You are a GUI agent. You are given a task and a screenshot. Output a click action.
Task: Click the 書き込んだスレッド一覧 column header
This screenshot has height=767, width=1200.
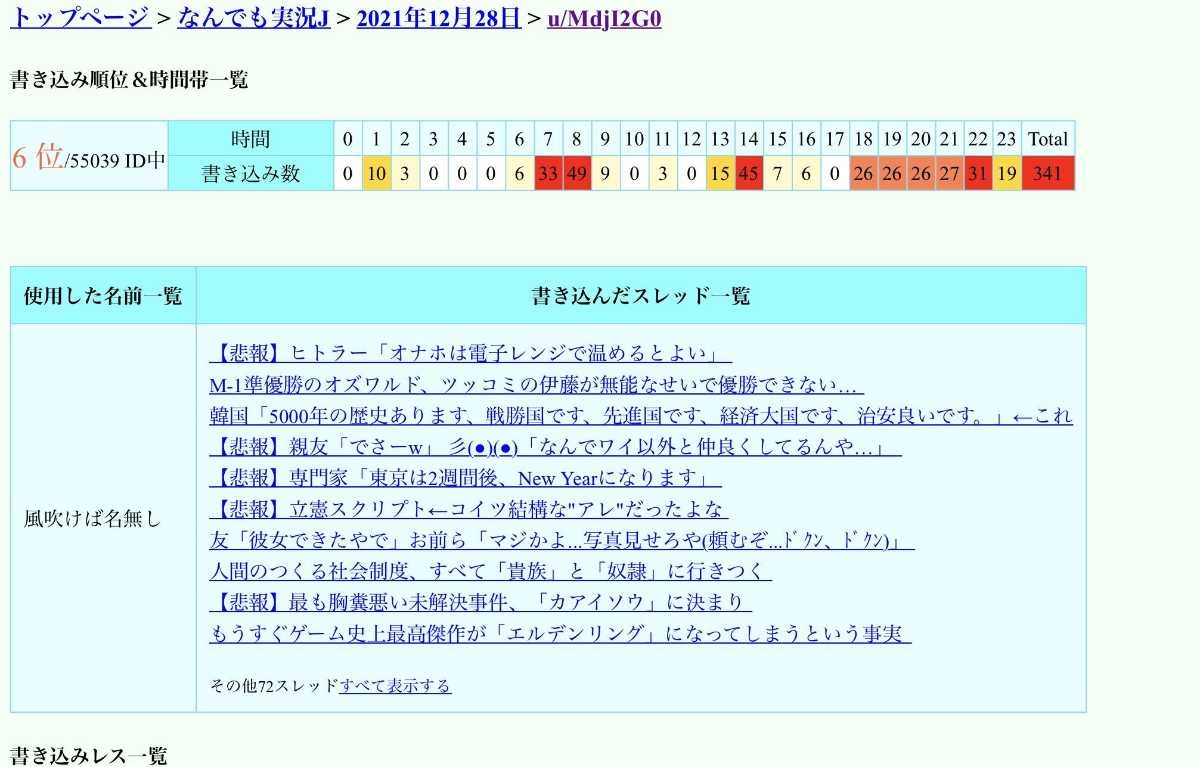[640, 296]
